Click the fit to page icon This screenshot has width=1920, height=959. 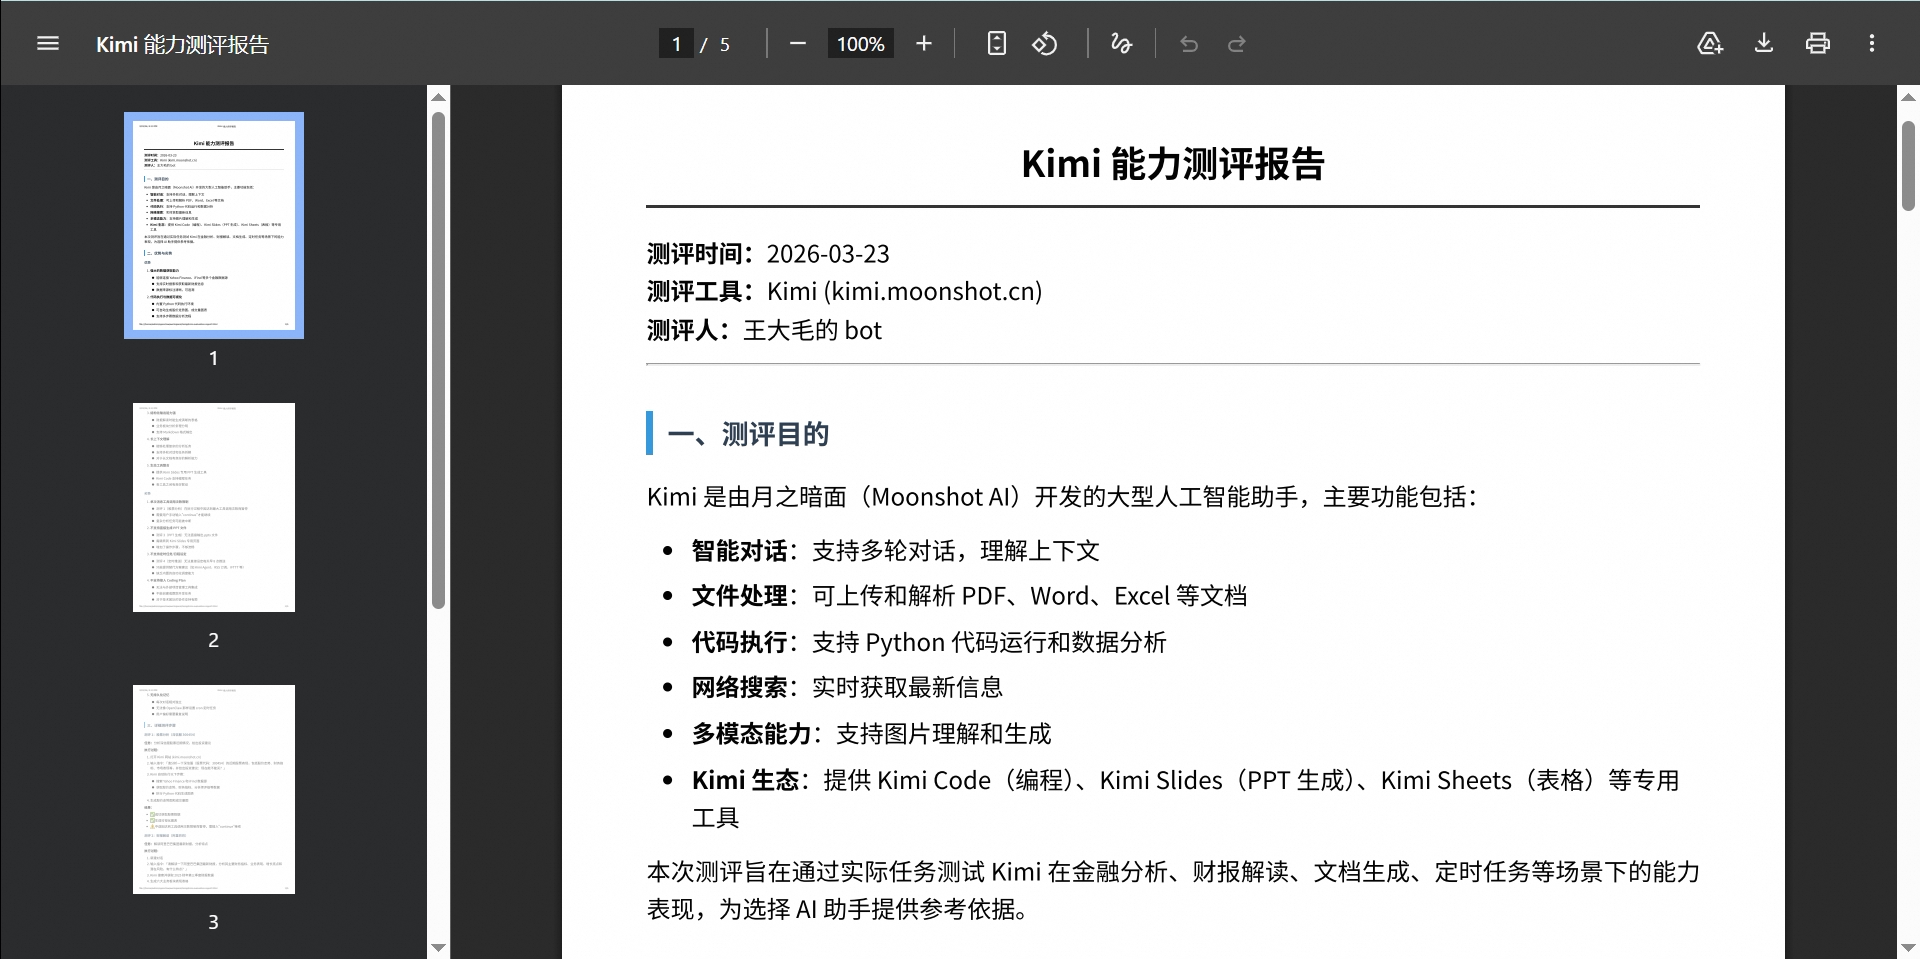point(996,44)
